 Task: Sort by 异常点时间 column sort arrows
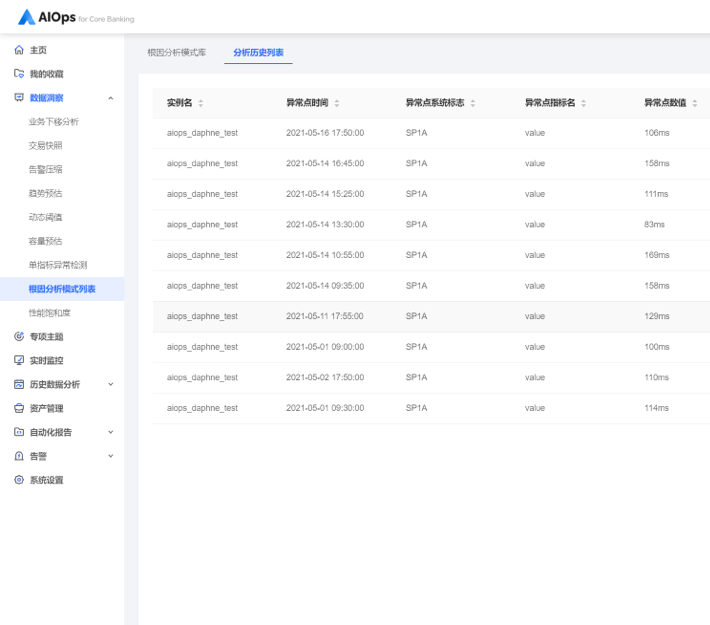pos(336,103)
